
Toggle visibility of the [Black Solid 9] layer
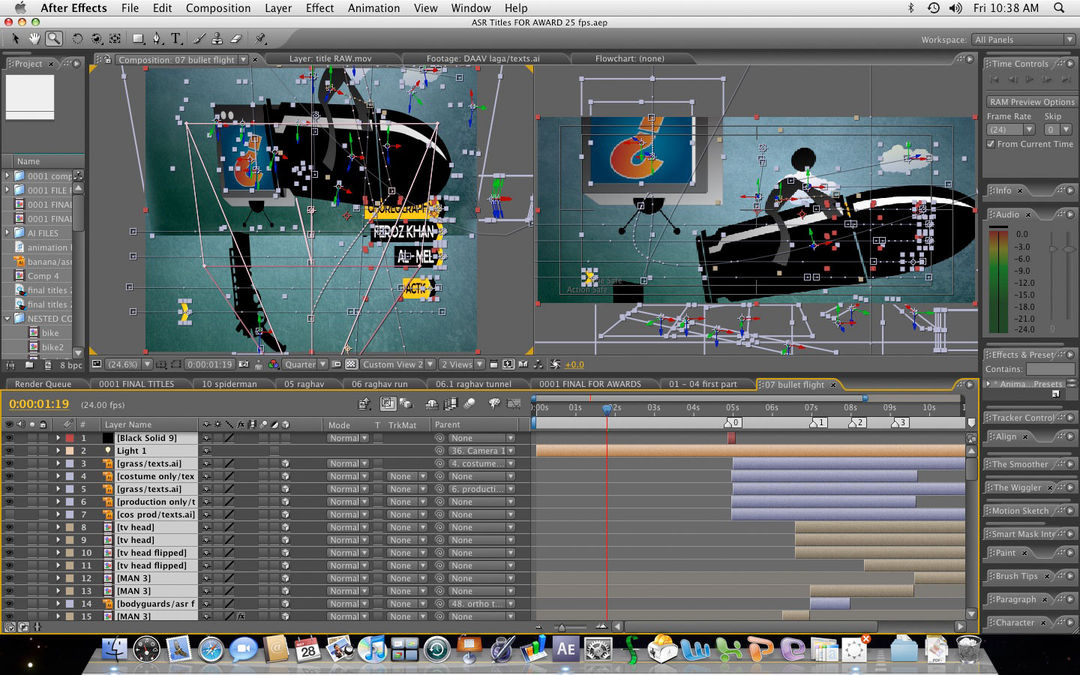coord(9,437)
